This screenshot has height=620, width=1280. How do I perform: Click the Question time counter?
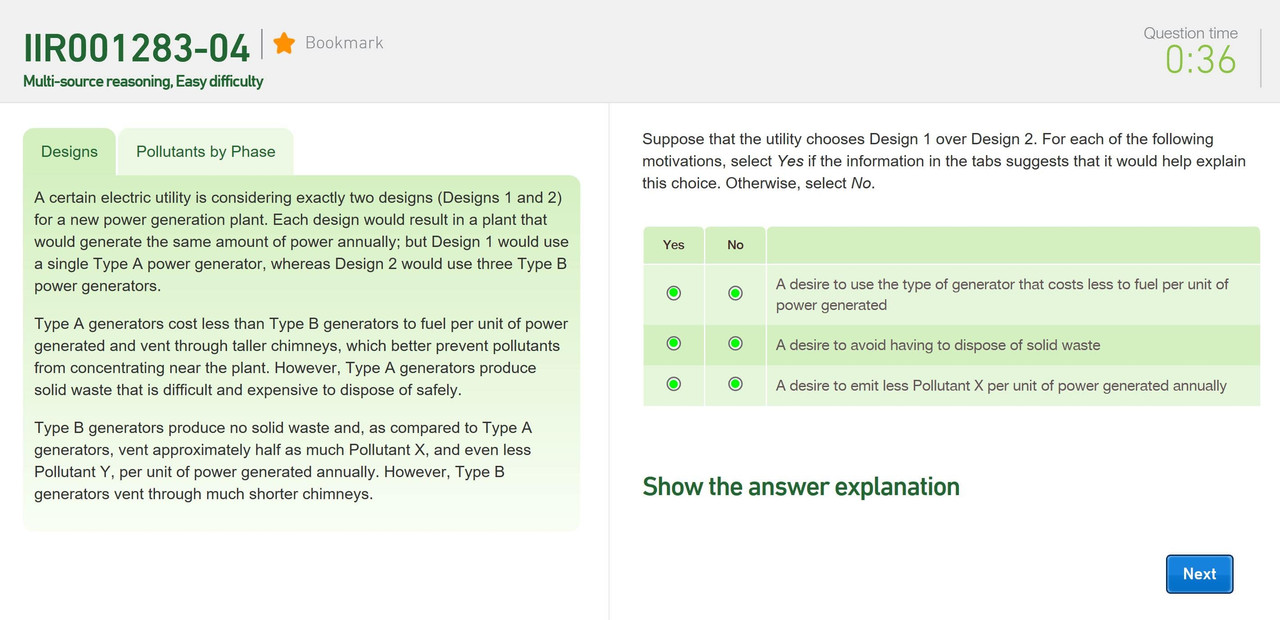(1200, 60)
